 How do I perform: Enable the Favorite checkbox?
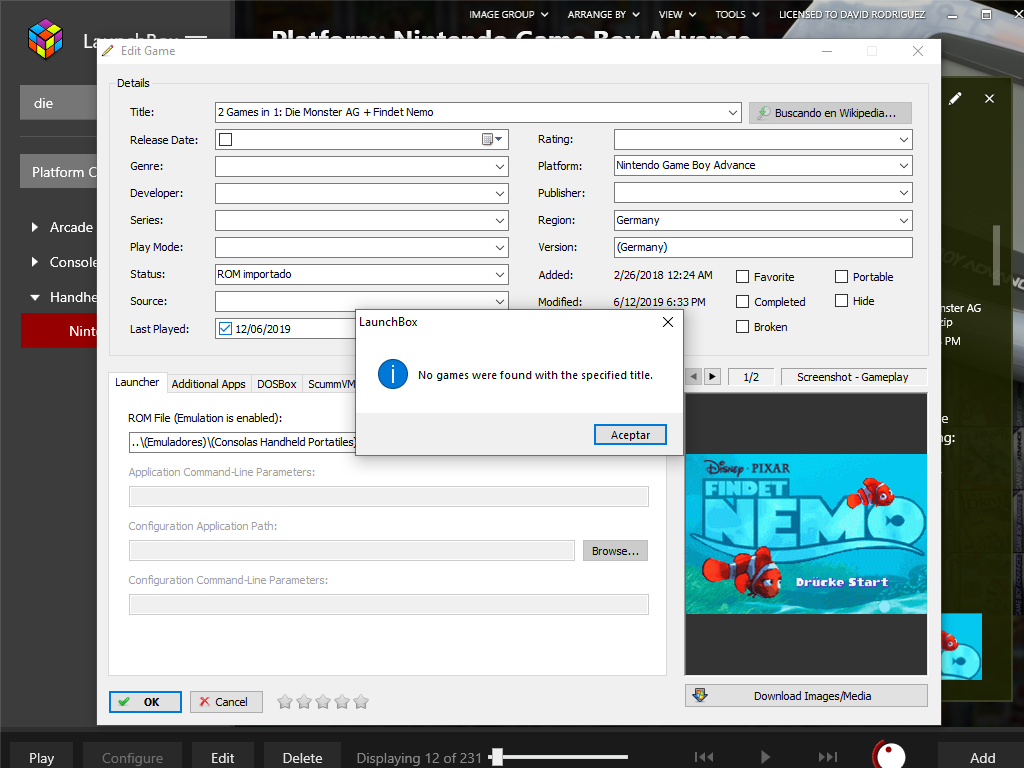pyautogui.click(x=743, y=277)
